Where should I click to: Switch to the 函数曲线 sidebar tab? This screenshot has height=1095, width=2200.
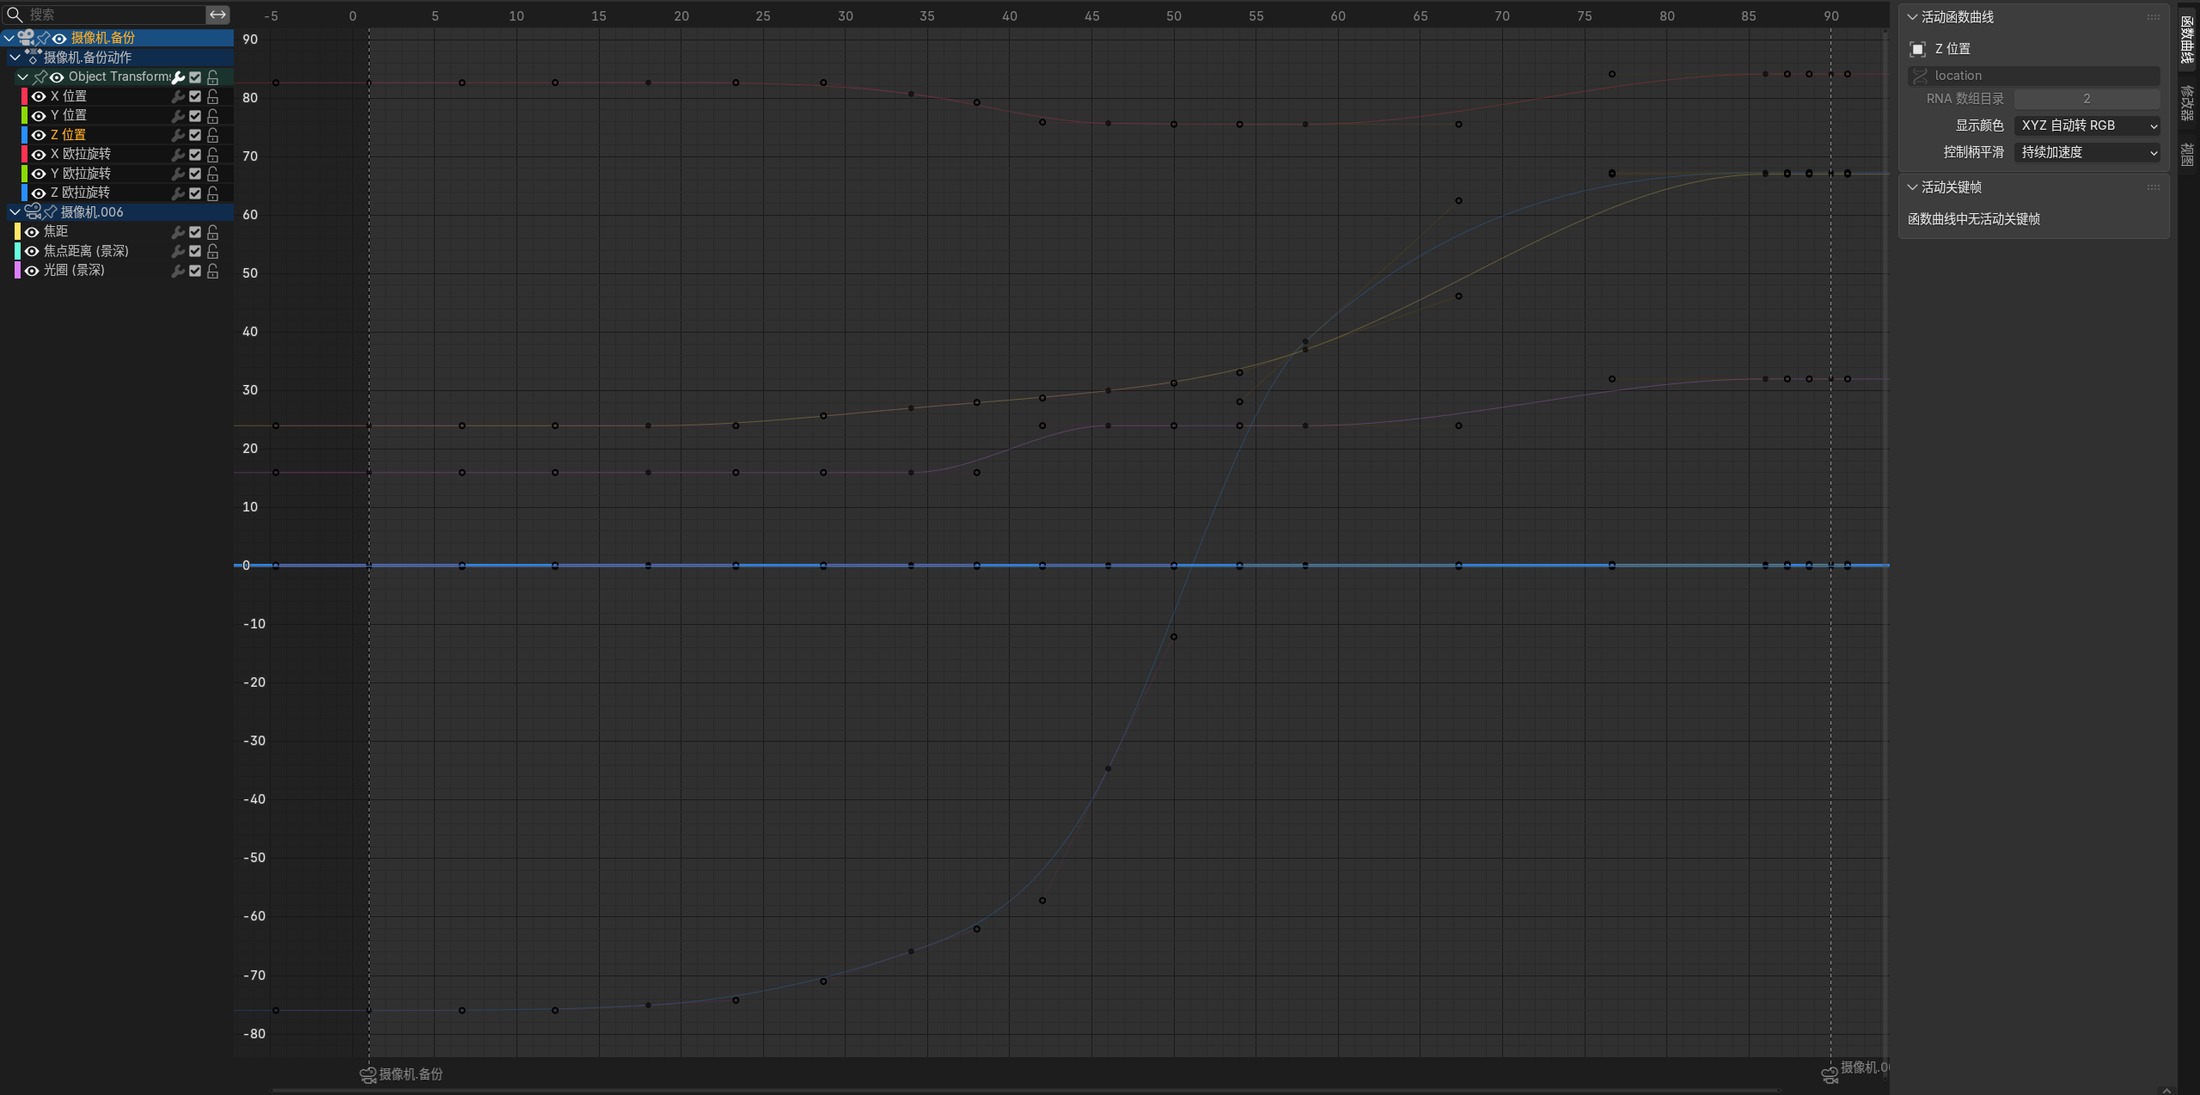(x=2188, y=39)
